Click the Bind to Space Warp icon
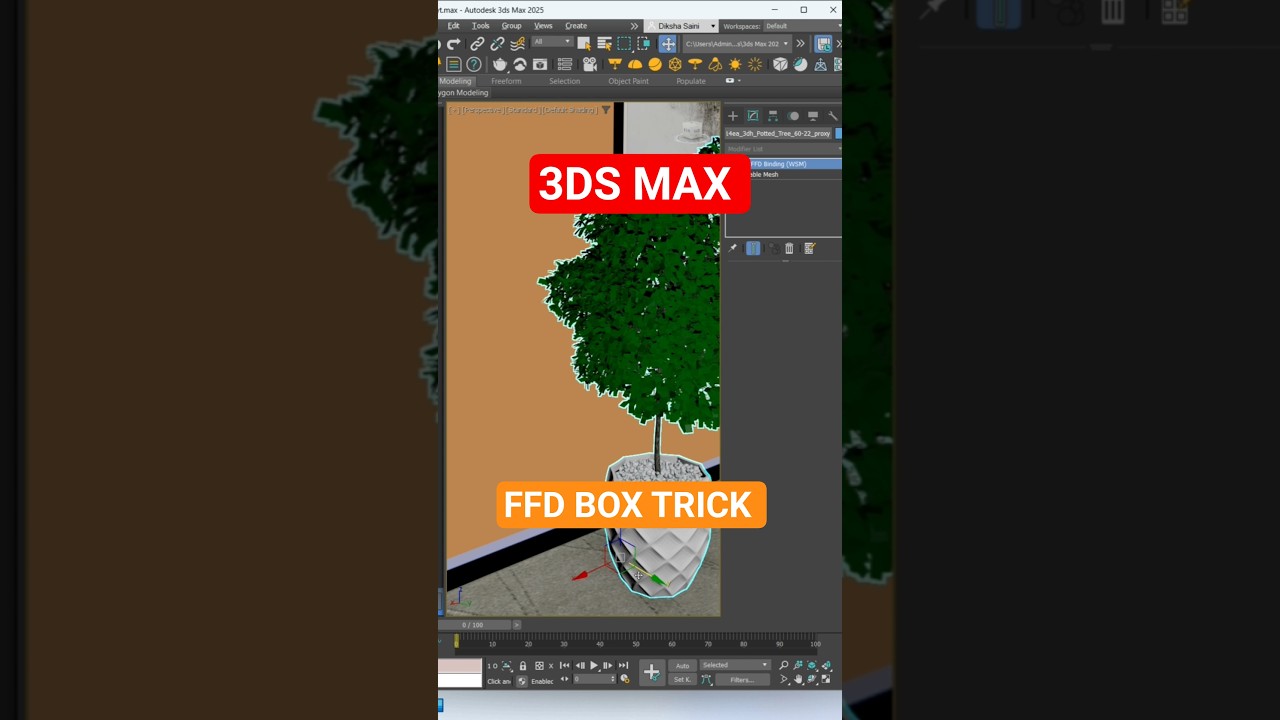 coord(517,44)
